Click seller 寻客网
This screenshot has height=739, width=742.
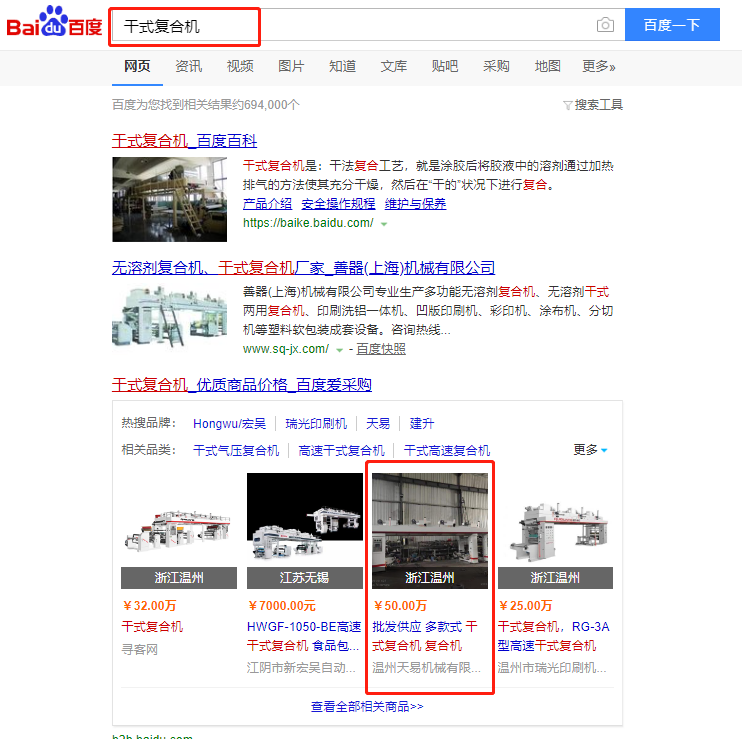(140, 650)
